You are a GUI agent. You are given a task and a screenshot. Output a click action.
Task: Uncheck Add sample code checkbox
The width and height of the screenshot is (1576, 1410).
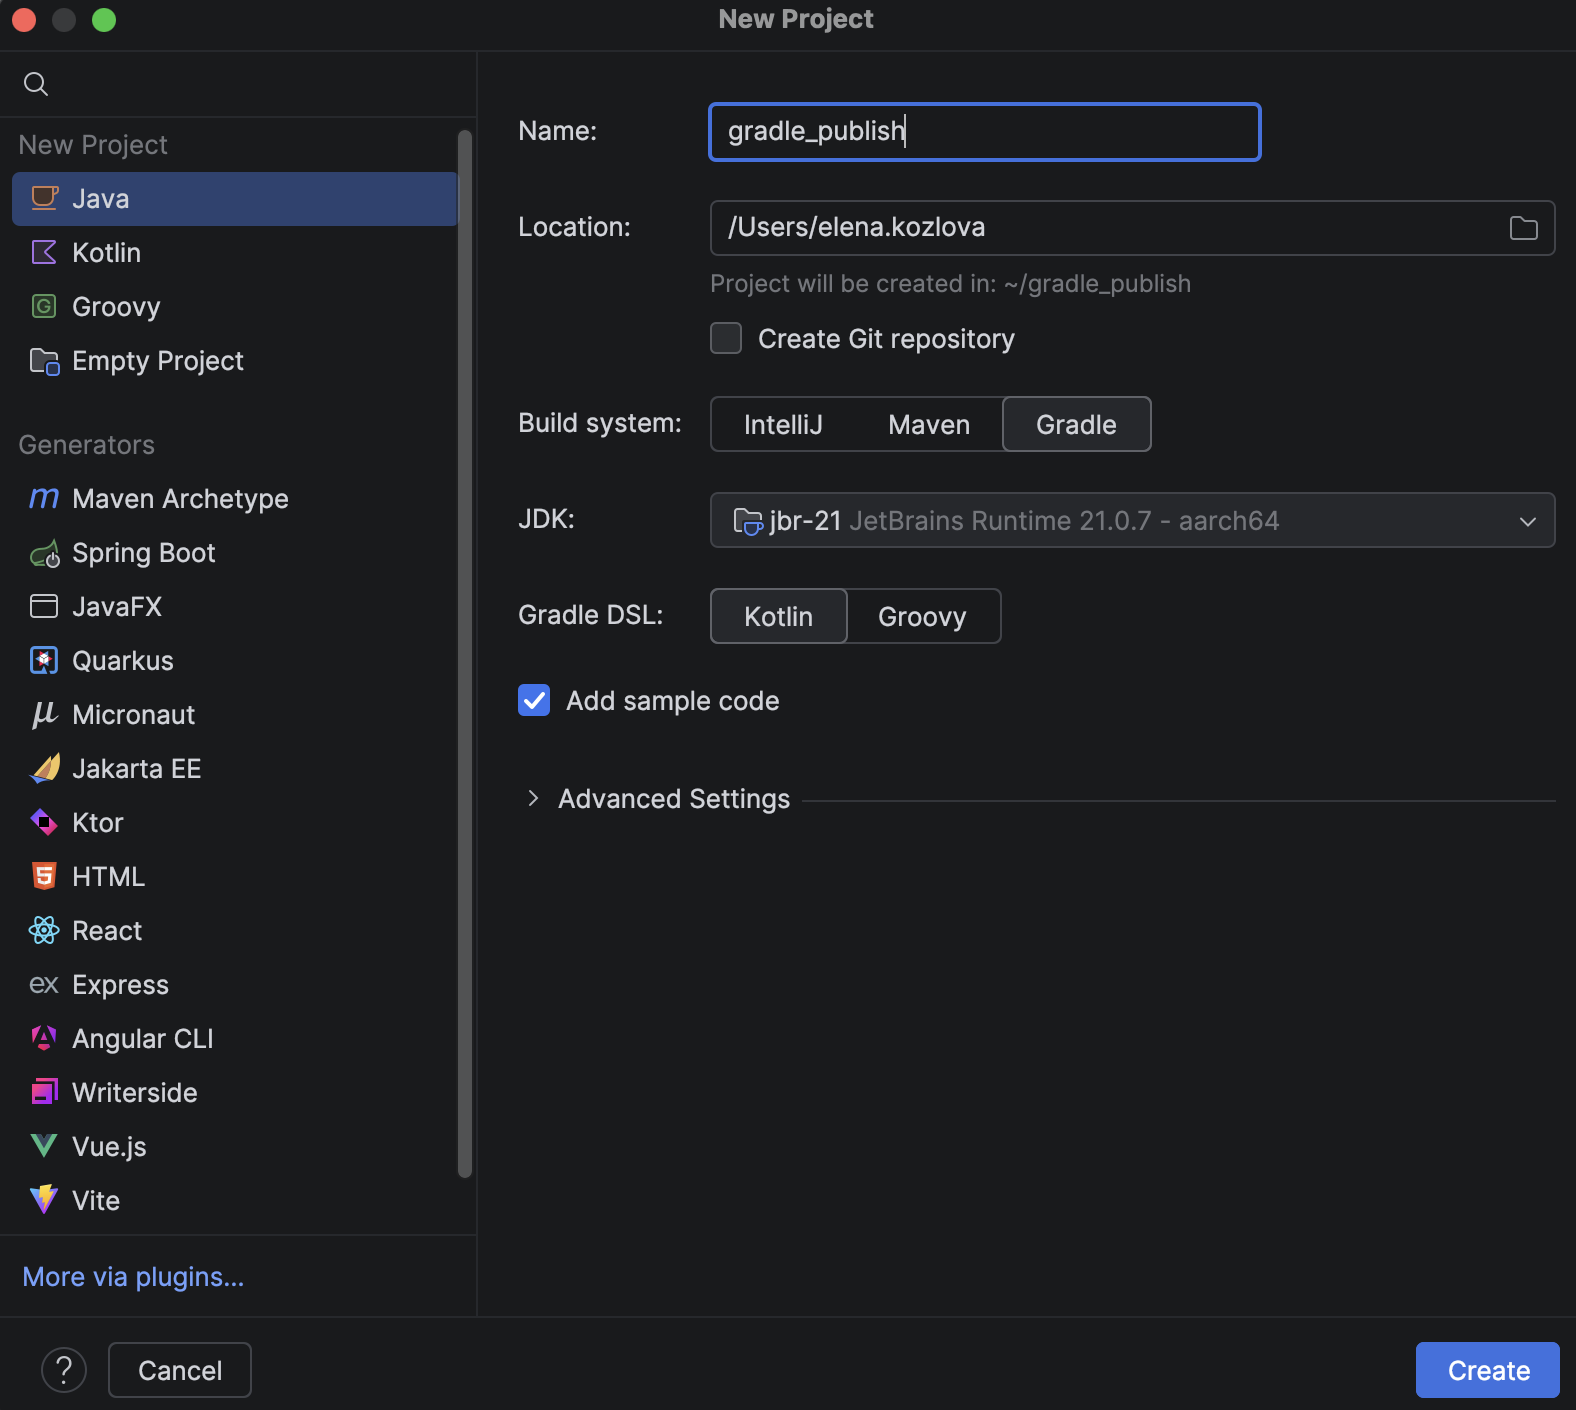[534, 700]
